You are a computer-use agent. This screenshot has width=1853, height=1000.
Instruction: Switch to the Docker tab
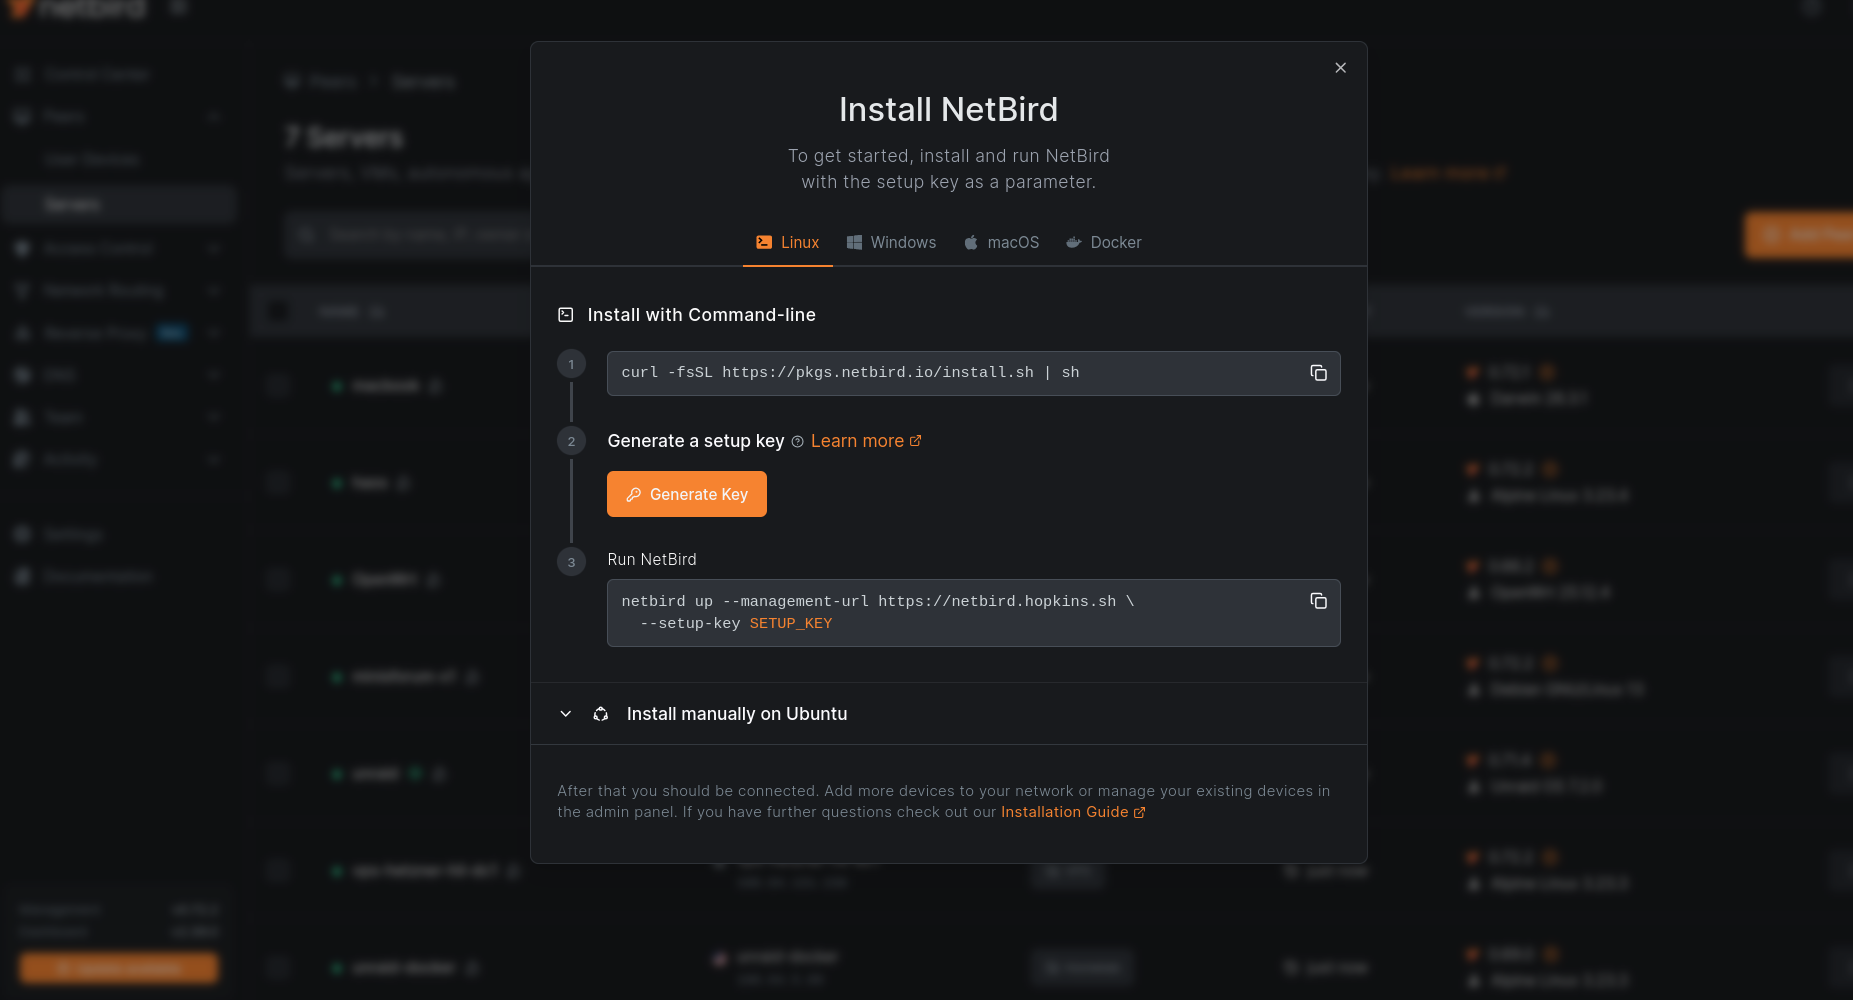tap(1103, 243)
